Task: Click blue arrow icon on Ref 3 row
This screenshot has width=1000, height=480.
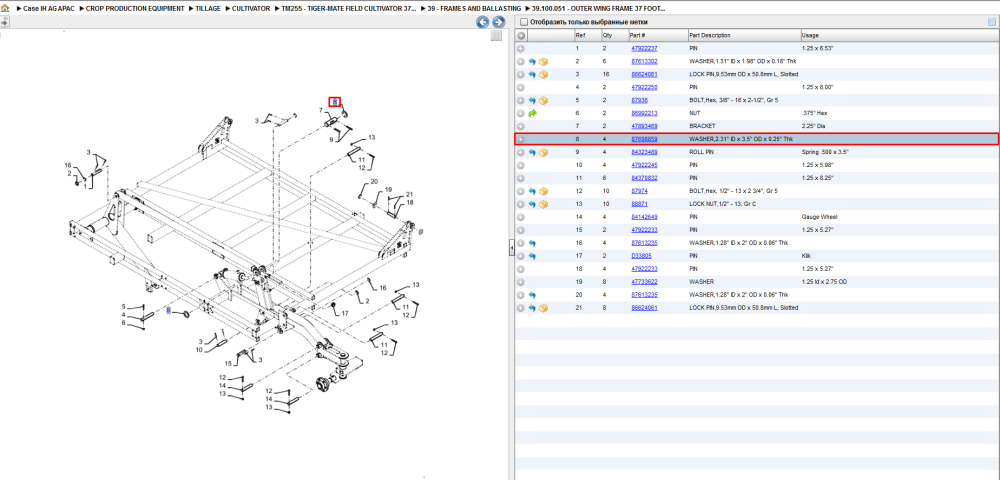Action: click(x=533, y=75)
